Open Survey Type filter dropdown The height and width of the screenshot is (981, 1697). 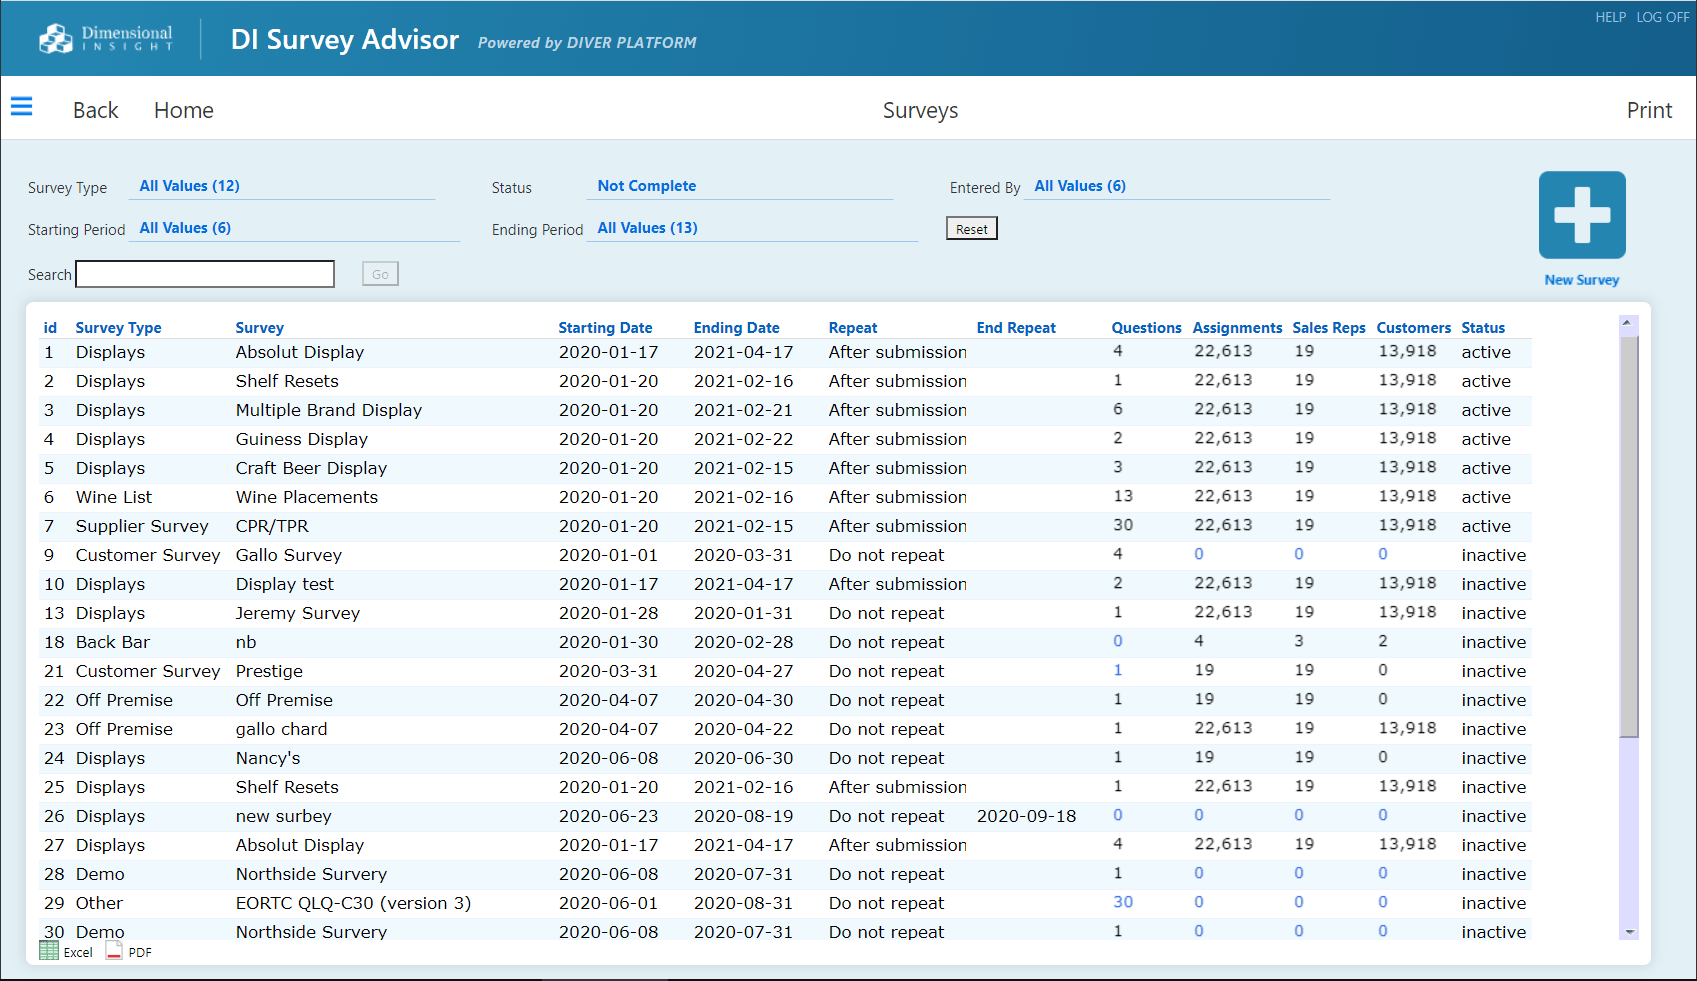[189, 186]
